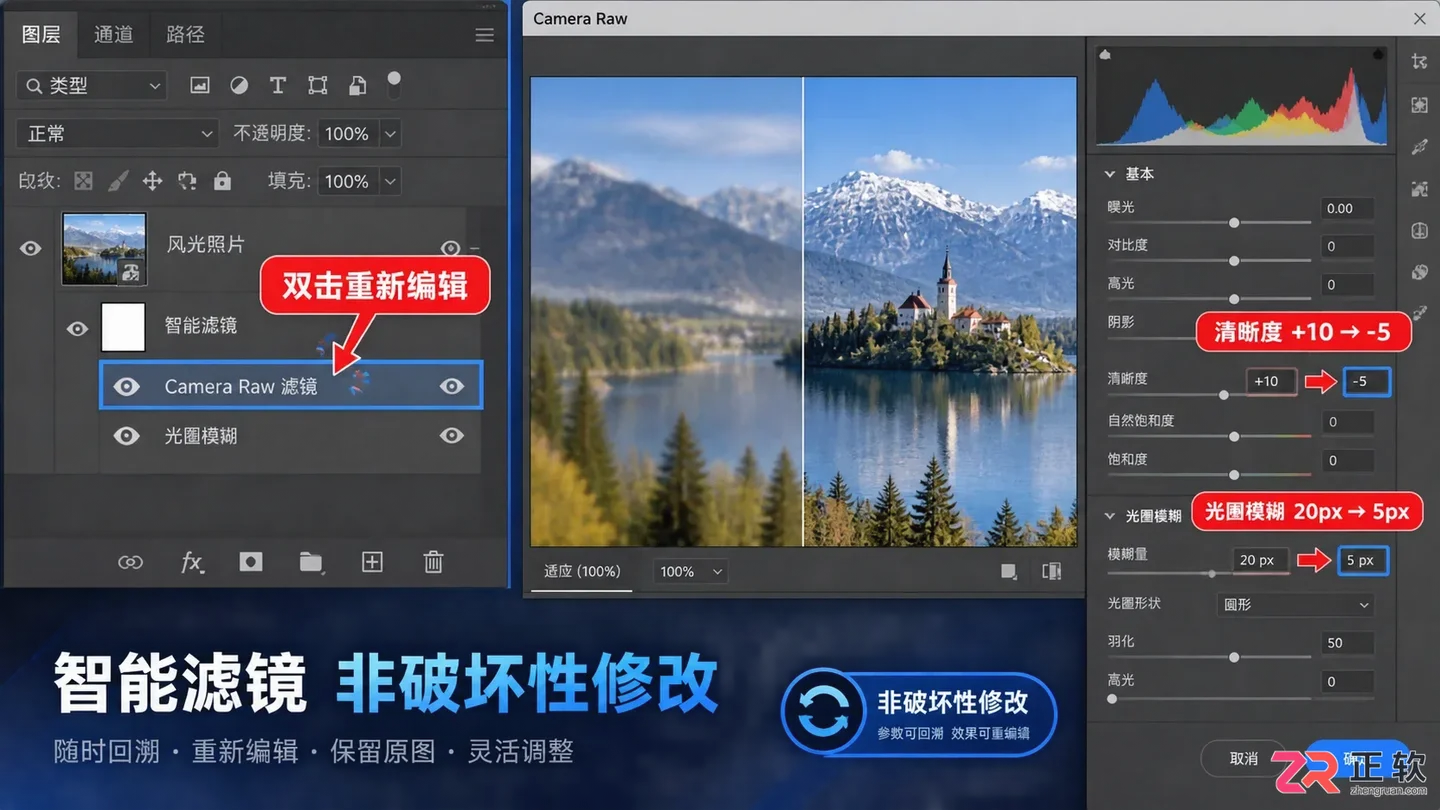
Task: Filter layers by smart object icon
Action: click(357, 86)
